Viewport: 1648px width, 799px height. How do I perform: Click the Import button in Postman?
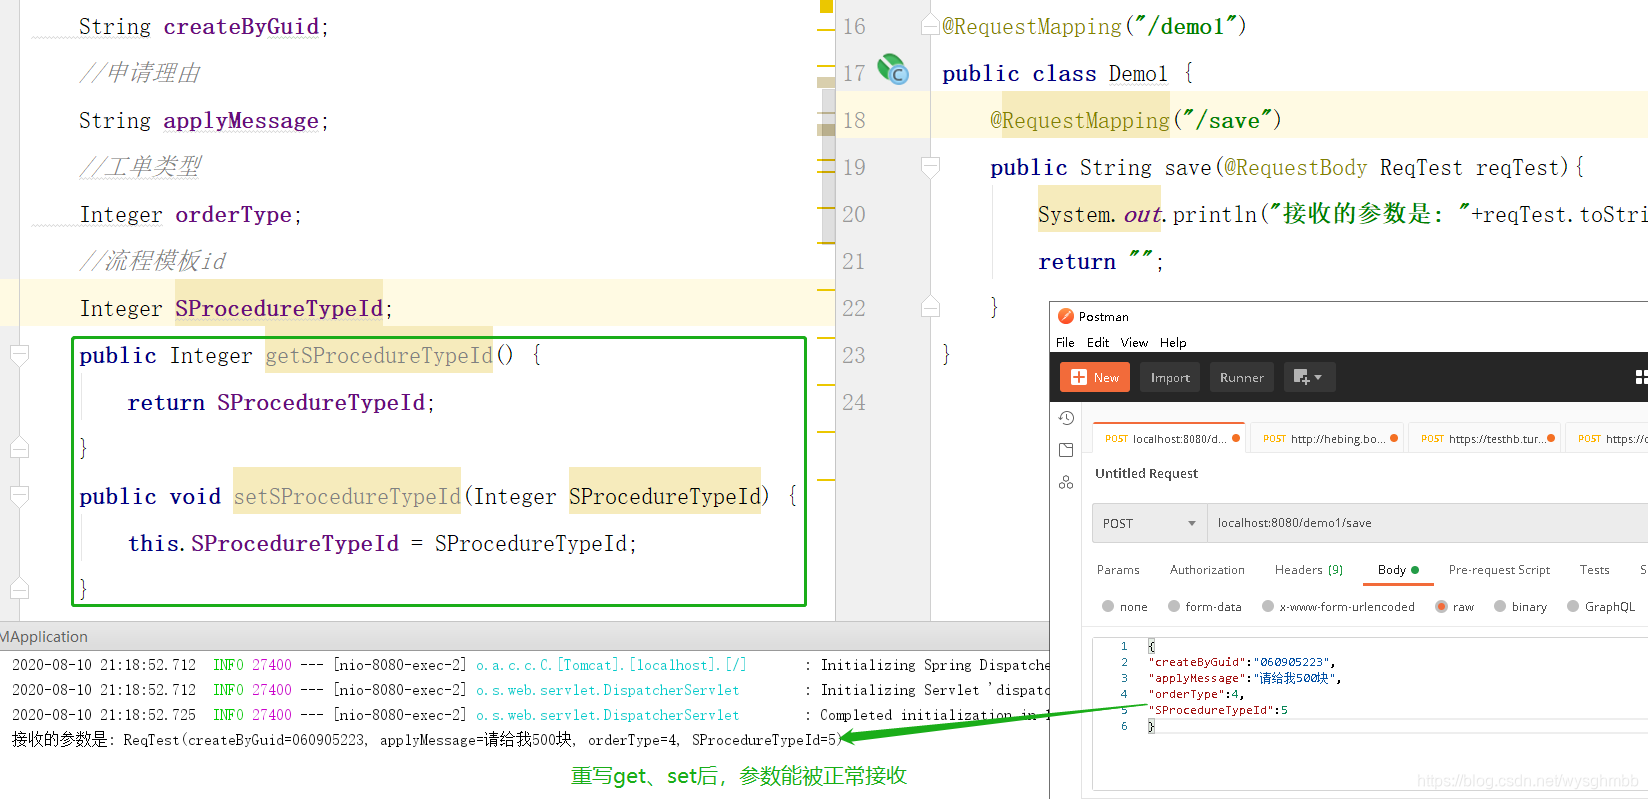[1170, 377]
